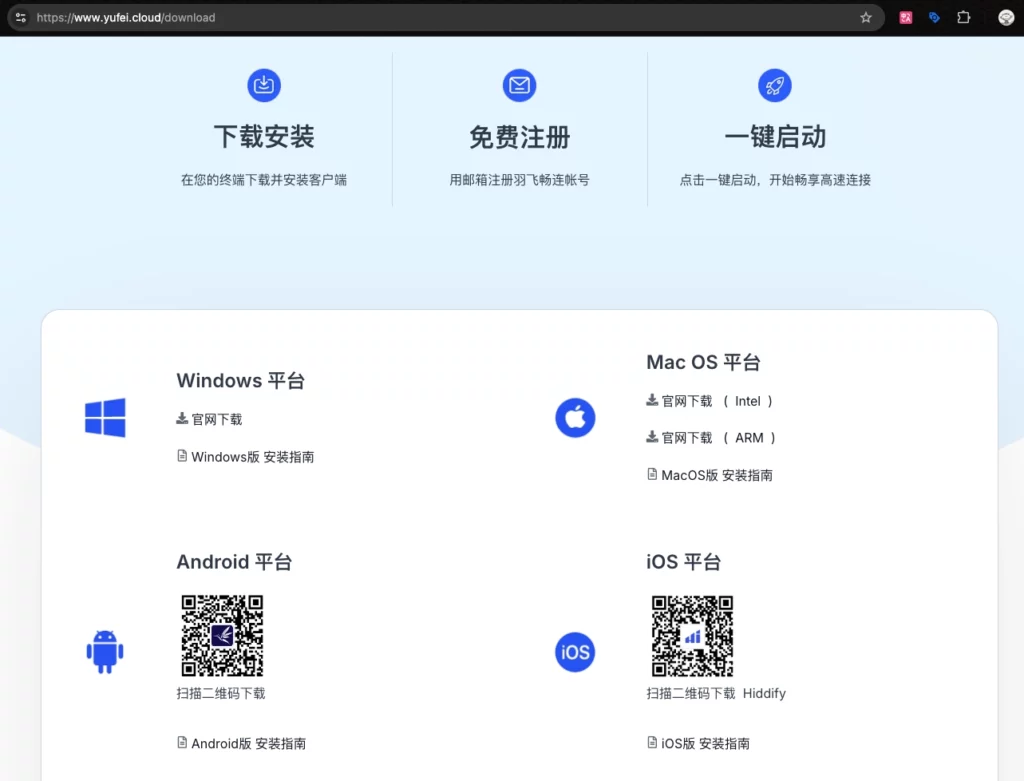Click the red extension icon in toolbar
The height and width of the screenshot is (781, 1024).
[x=905, y=17]
